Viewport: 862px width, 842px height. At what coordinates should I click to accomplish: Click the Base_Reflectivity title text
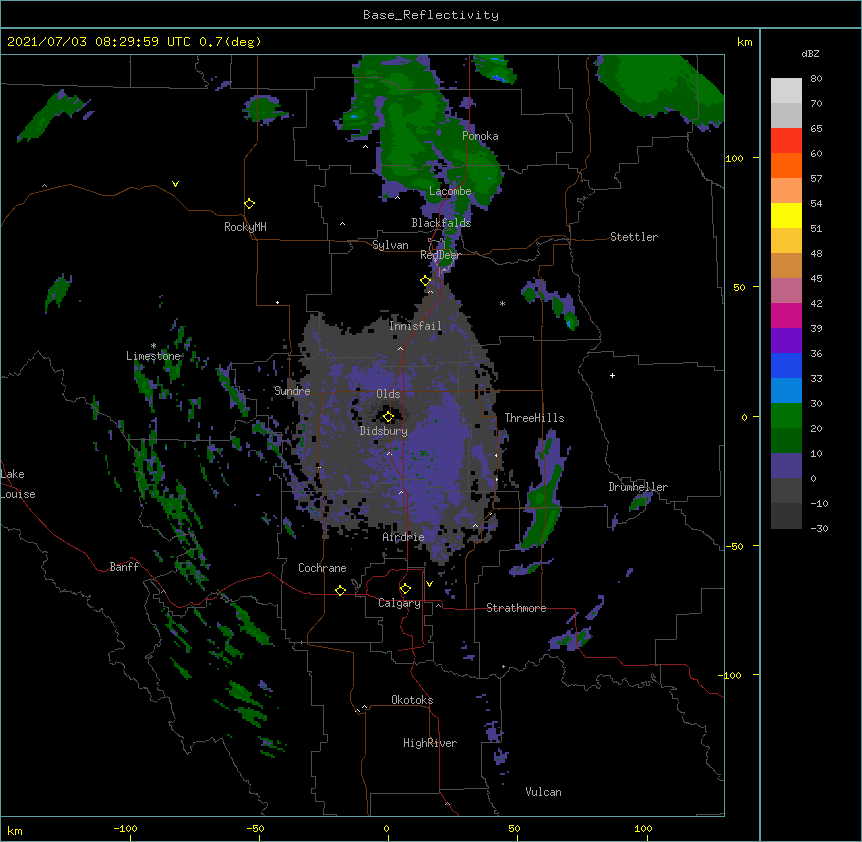(x=431, y=15)
